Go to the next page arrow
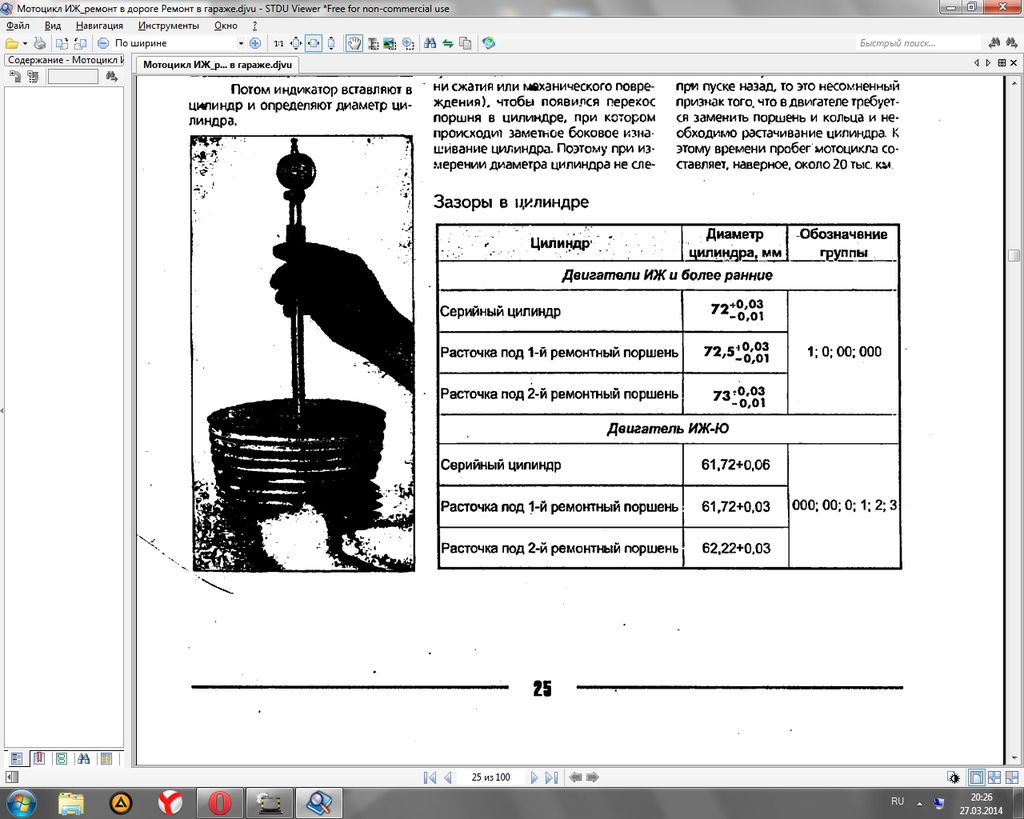 (534, 777)
